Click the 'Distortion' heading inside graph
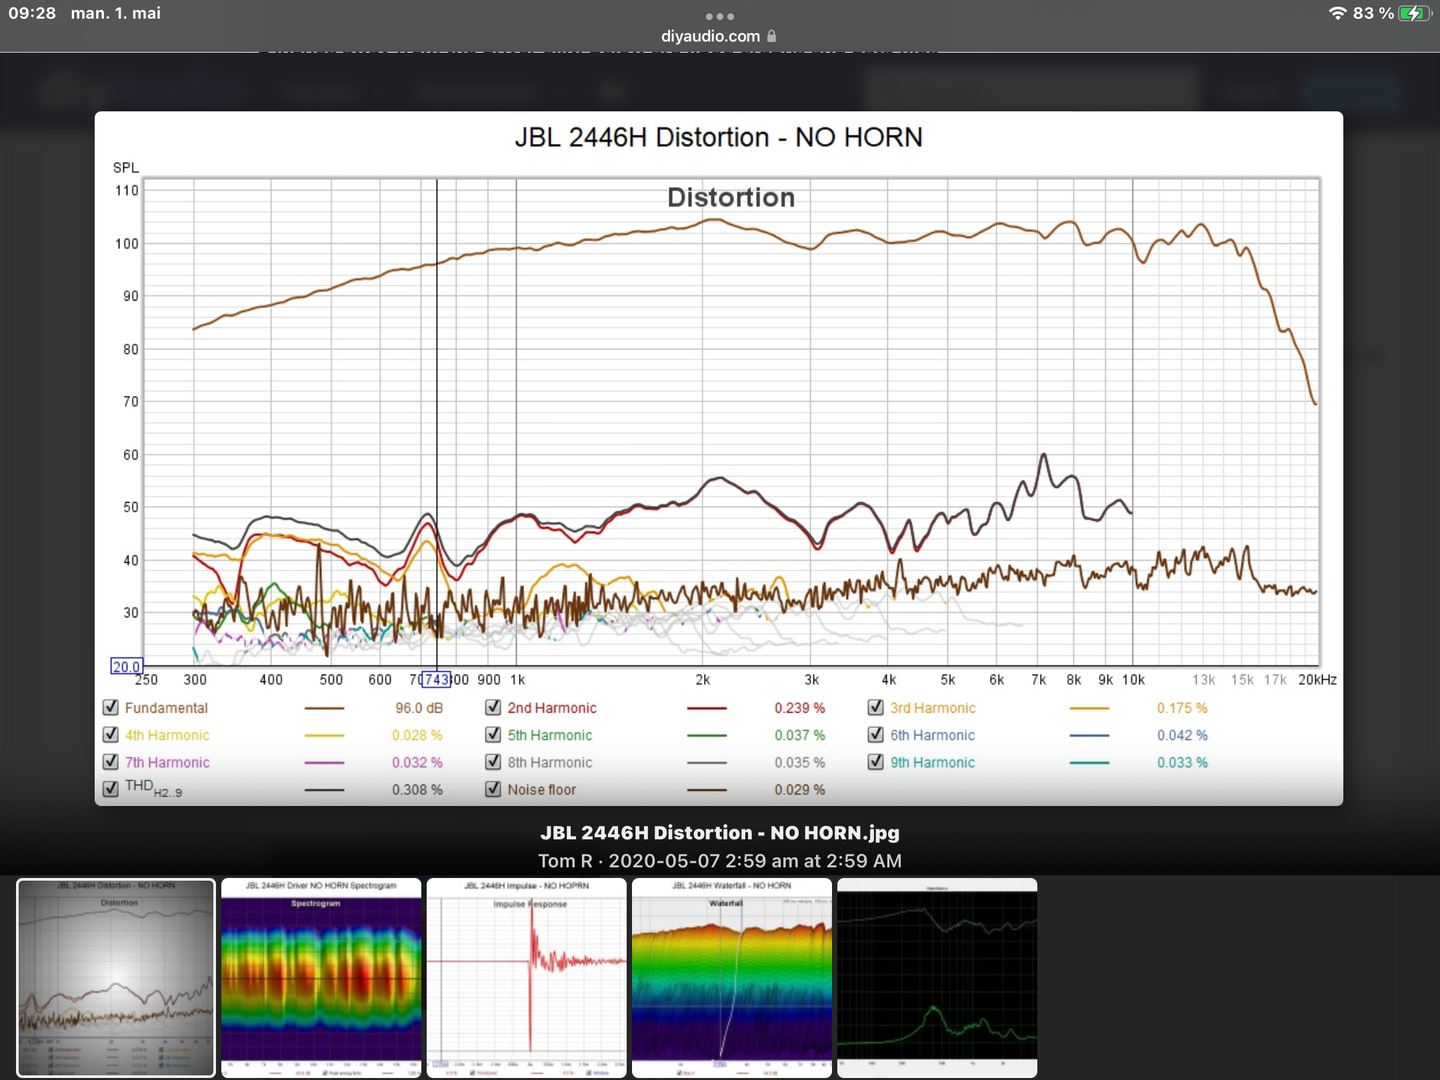1440x1080 pixels. [731, 198]
